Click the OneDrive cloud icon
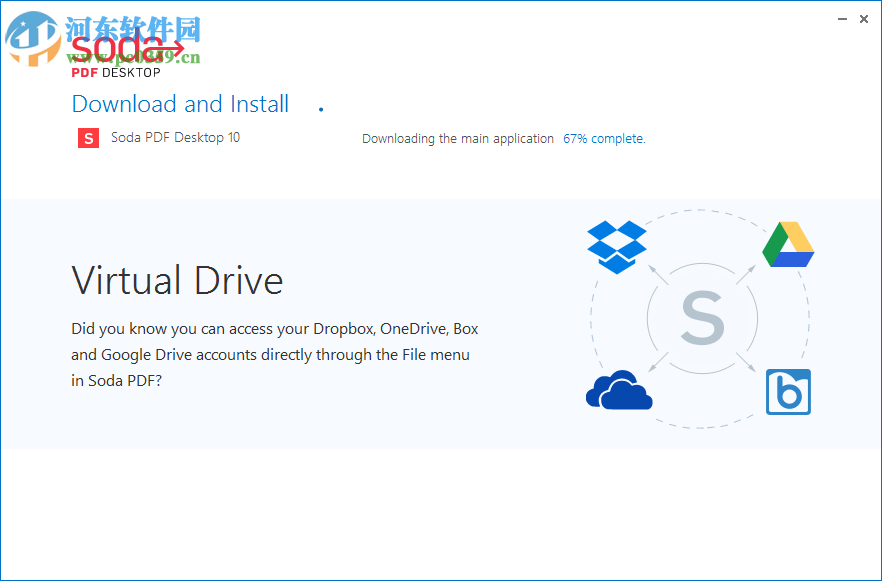 tap(619, 390)
